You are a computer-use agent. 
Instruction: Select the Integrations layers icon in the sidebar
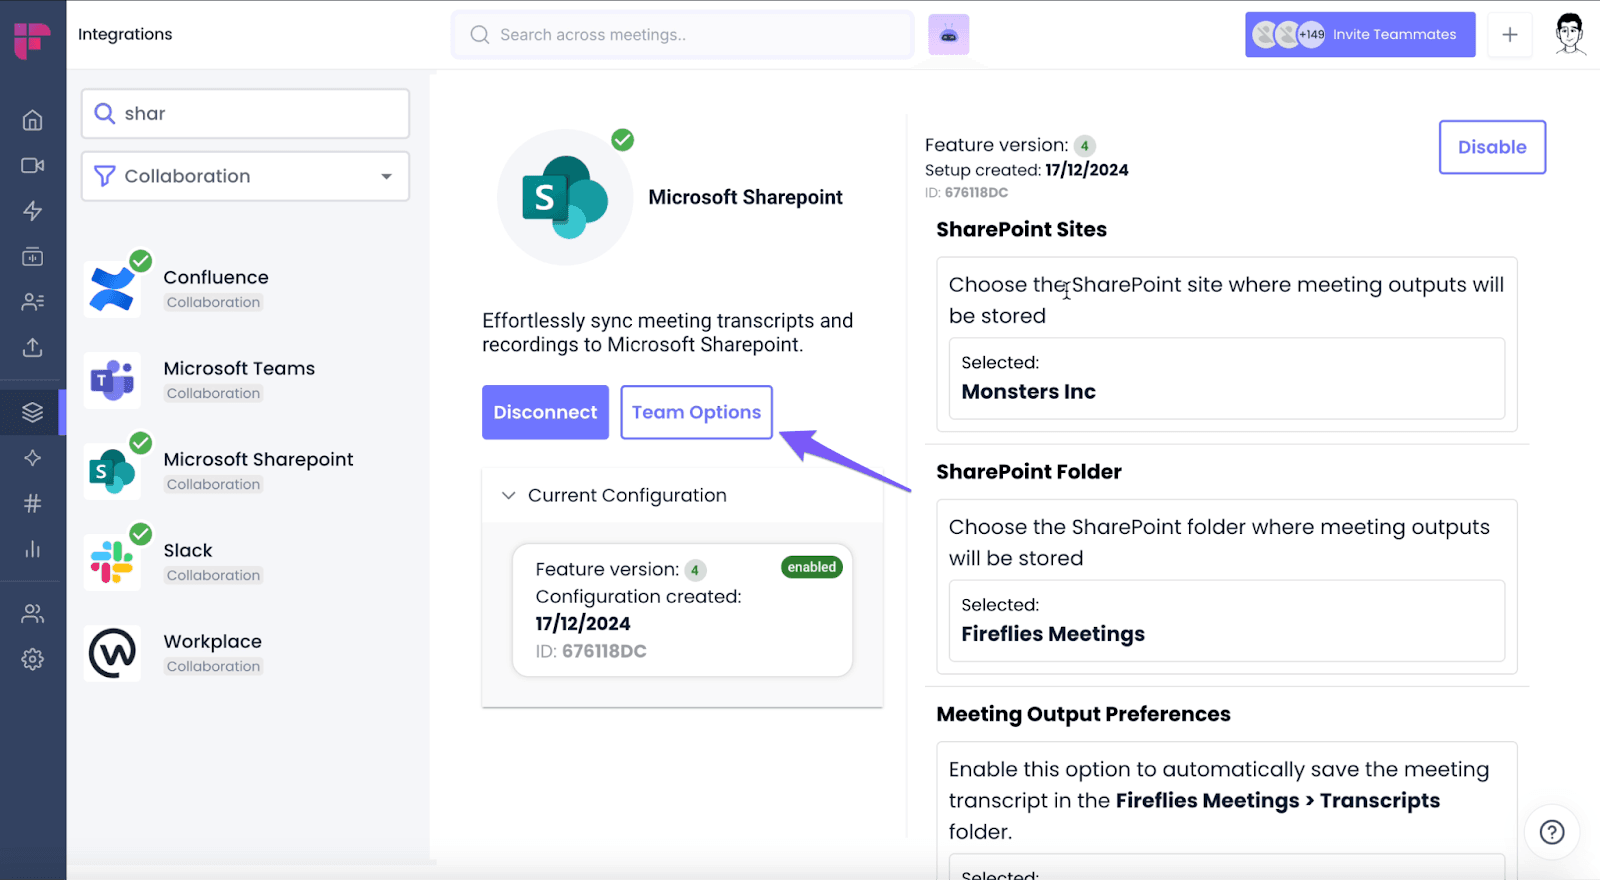tap(33, 412)
